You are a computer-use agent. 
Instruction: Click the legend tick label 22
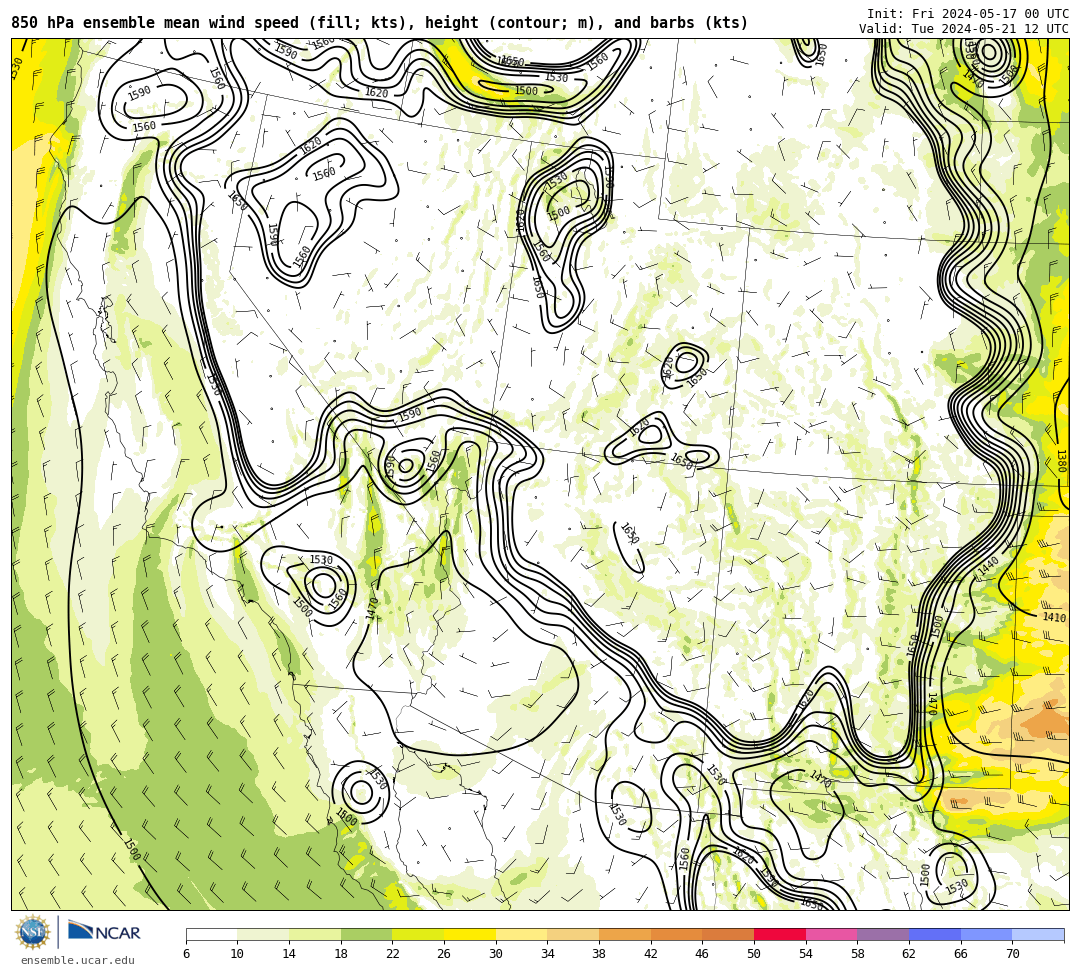pyautogui.click(x=393, y=954)
